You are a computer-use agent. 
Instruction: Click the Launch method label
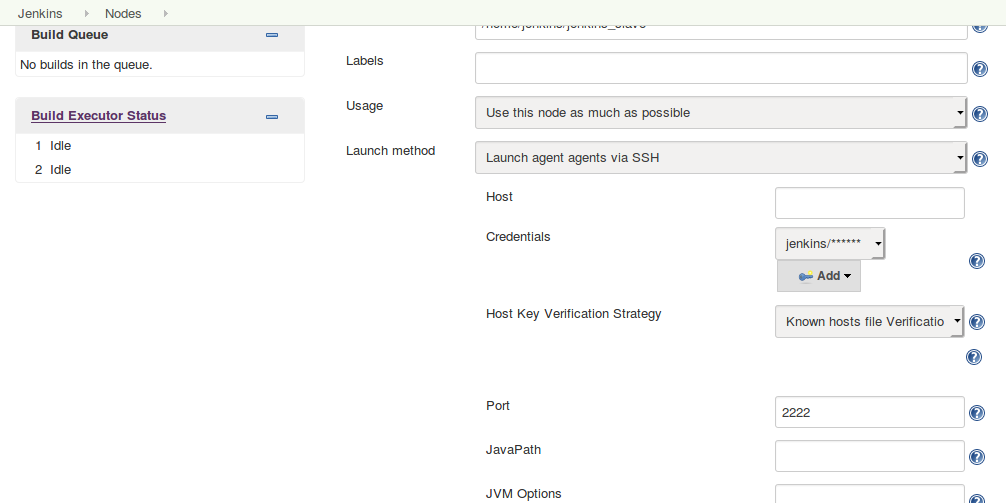pos(391,151)
